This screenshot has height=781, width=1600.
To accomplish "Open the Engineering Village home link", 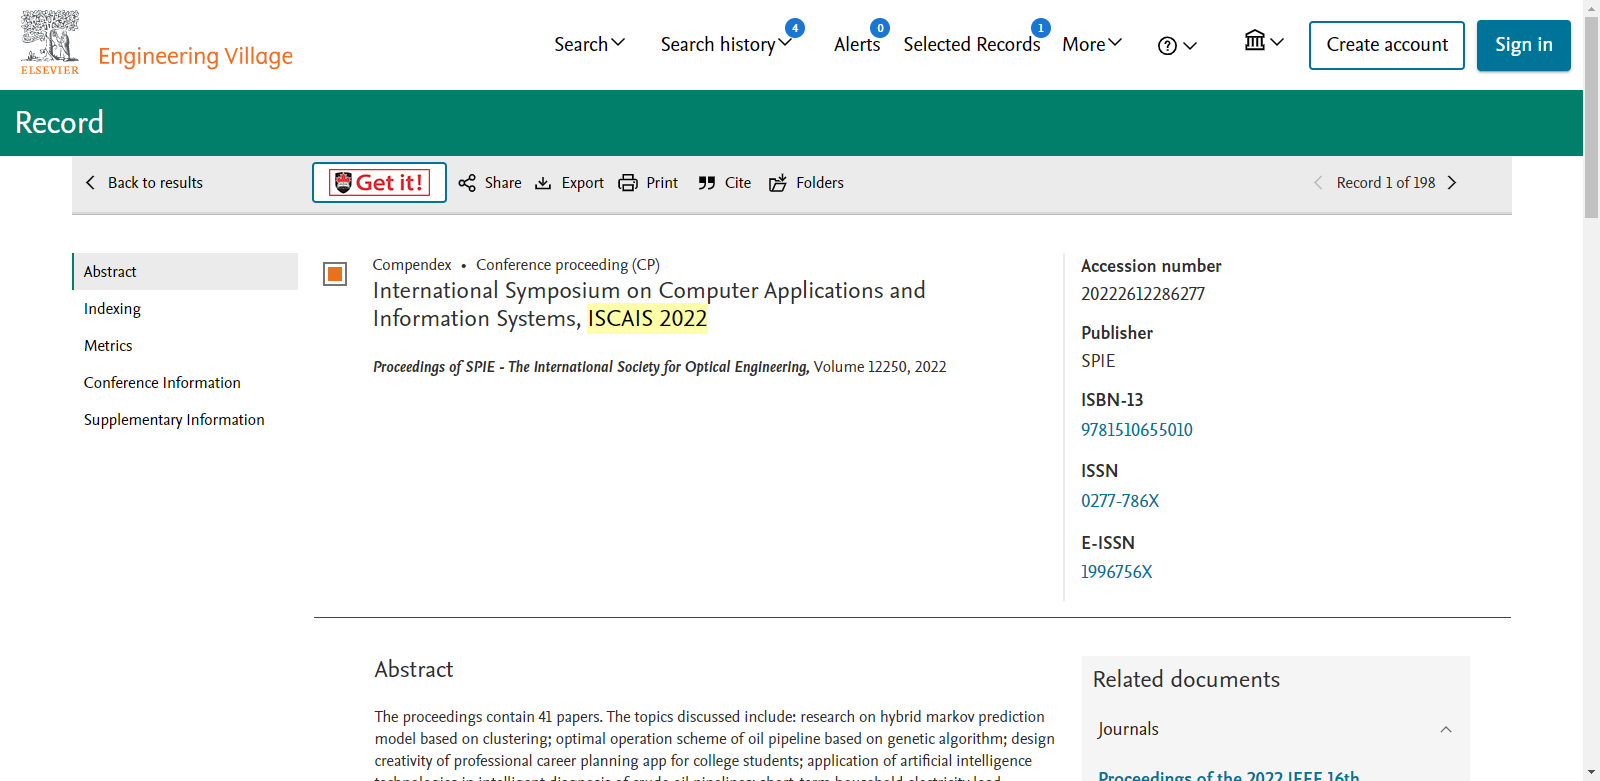I will tap(195, 56).
